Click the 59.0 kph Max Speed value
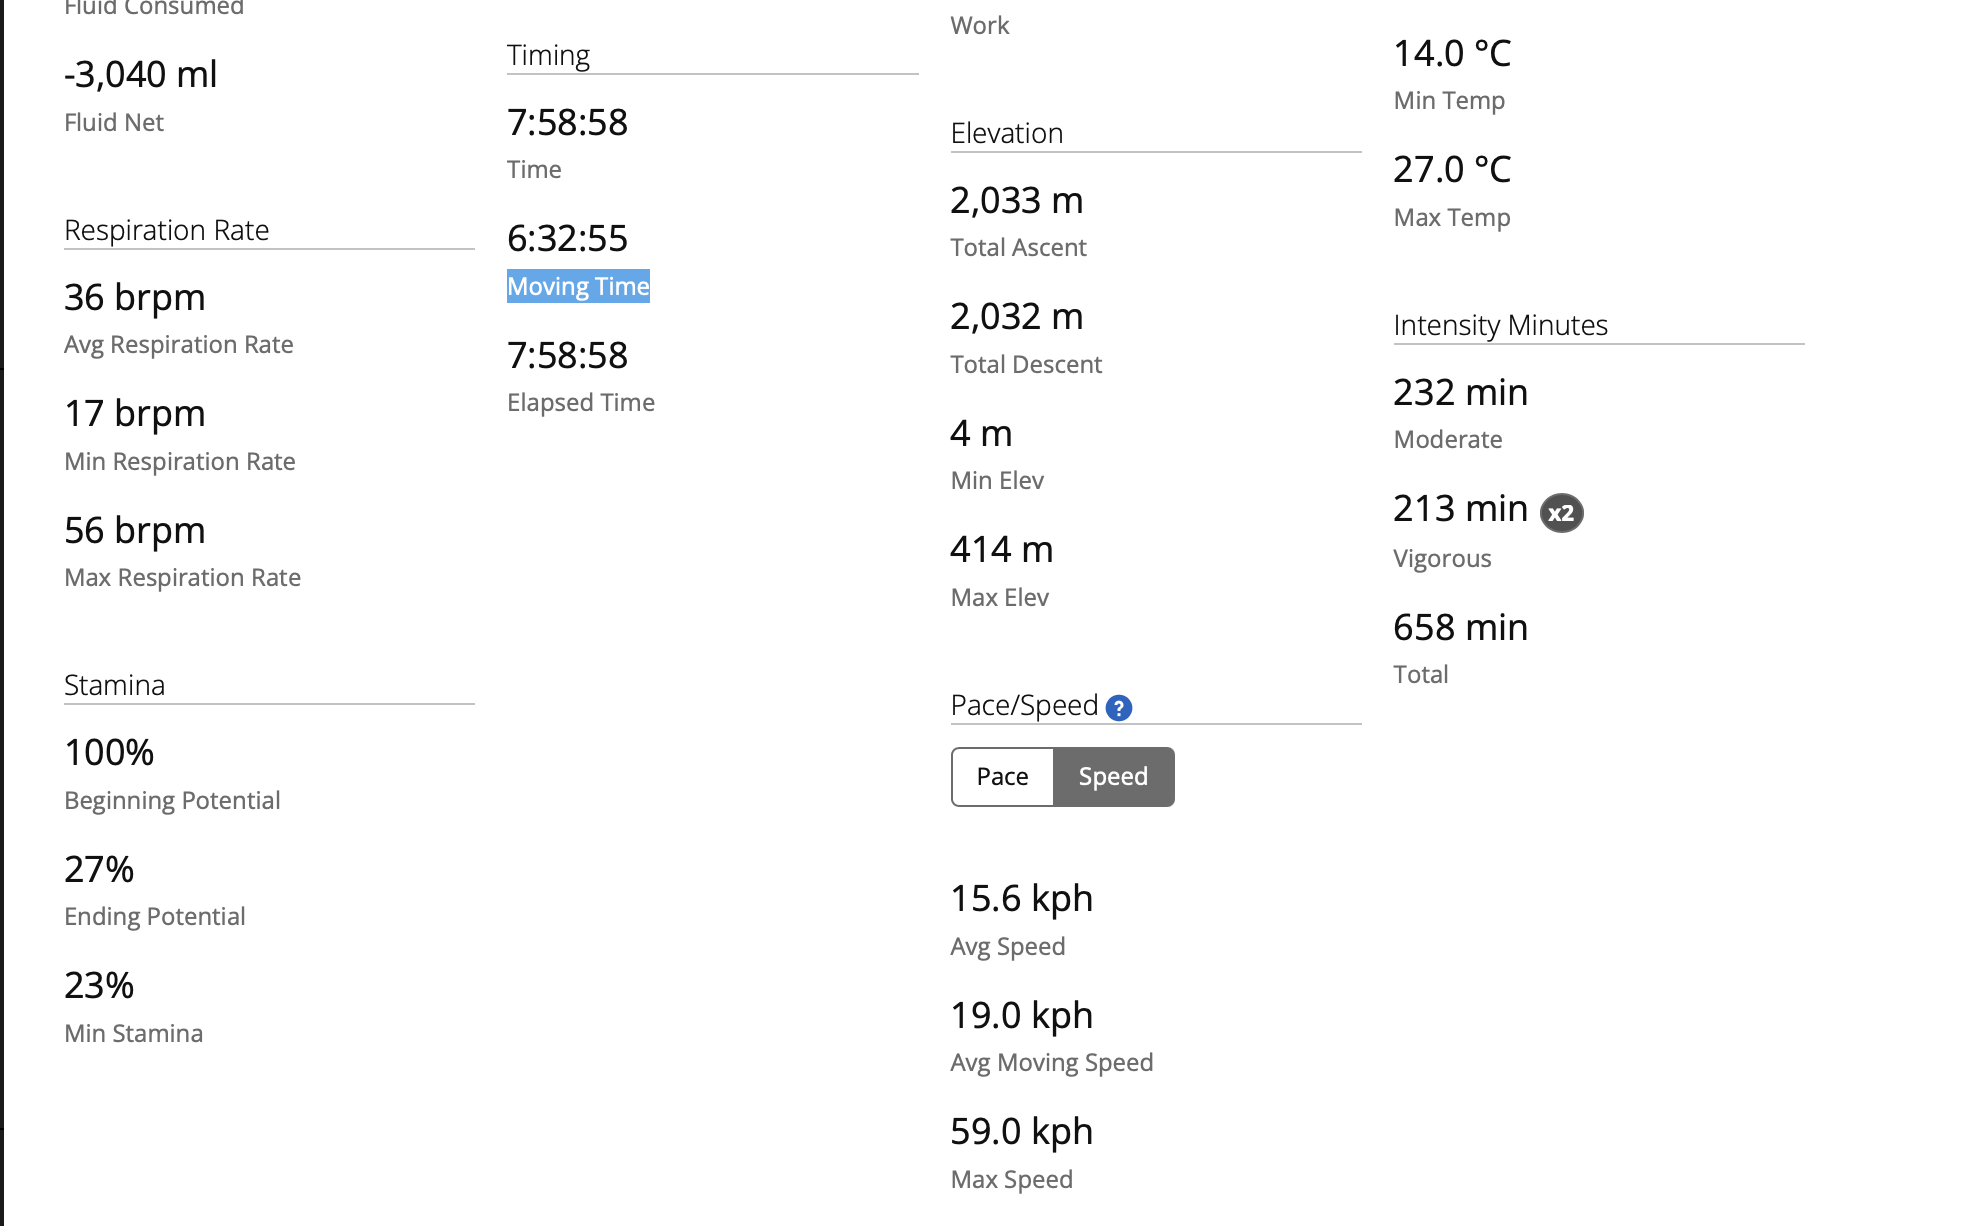This screenshot has width=1966, height=1226. coord(1021,1131)
